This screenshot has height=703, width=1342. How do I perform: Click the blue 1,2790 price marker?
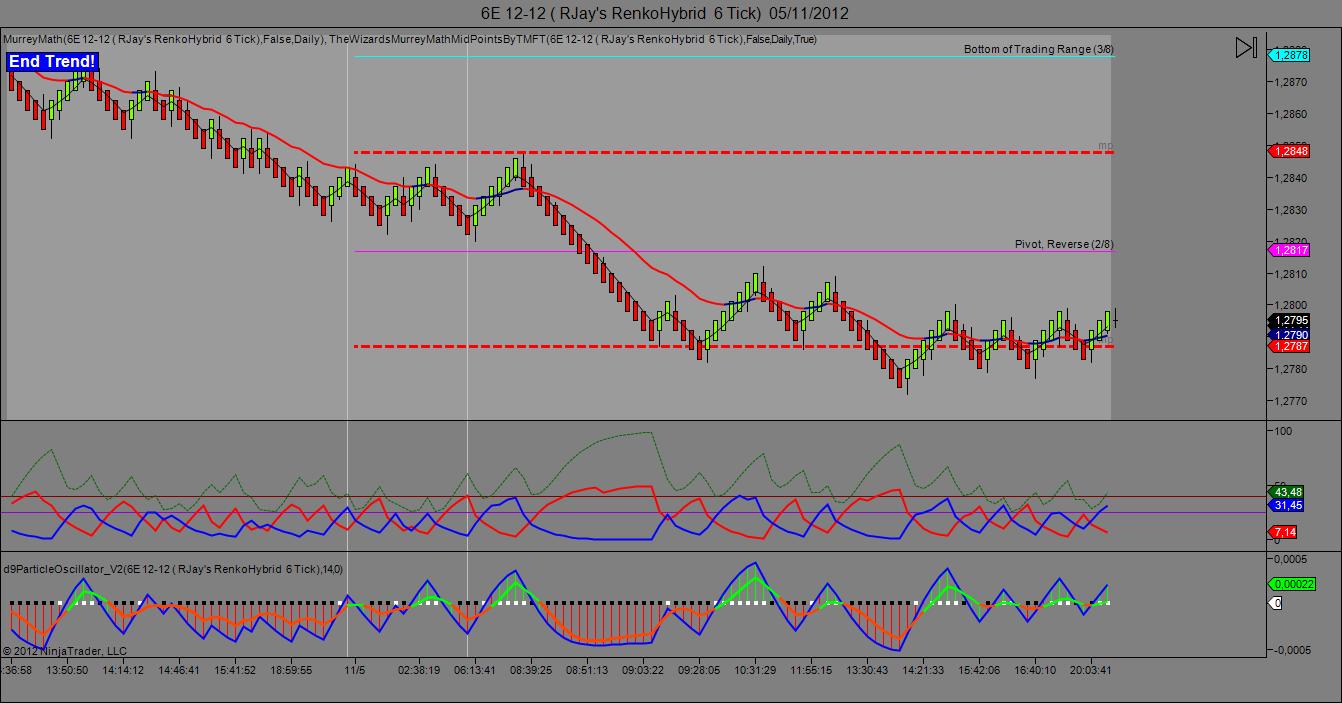[1289, 335]
